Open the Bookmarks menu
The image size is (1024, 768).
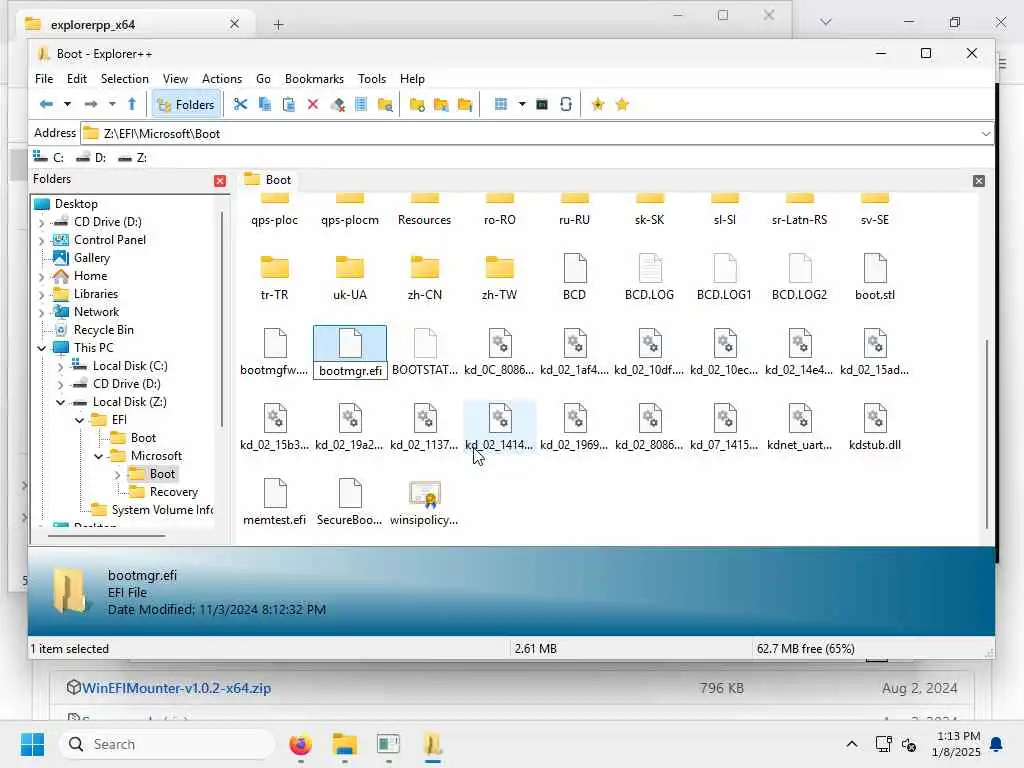click(x=314, y=78)
